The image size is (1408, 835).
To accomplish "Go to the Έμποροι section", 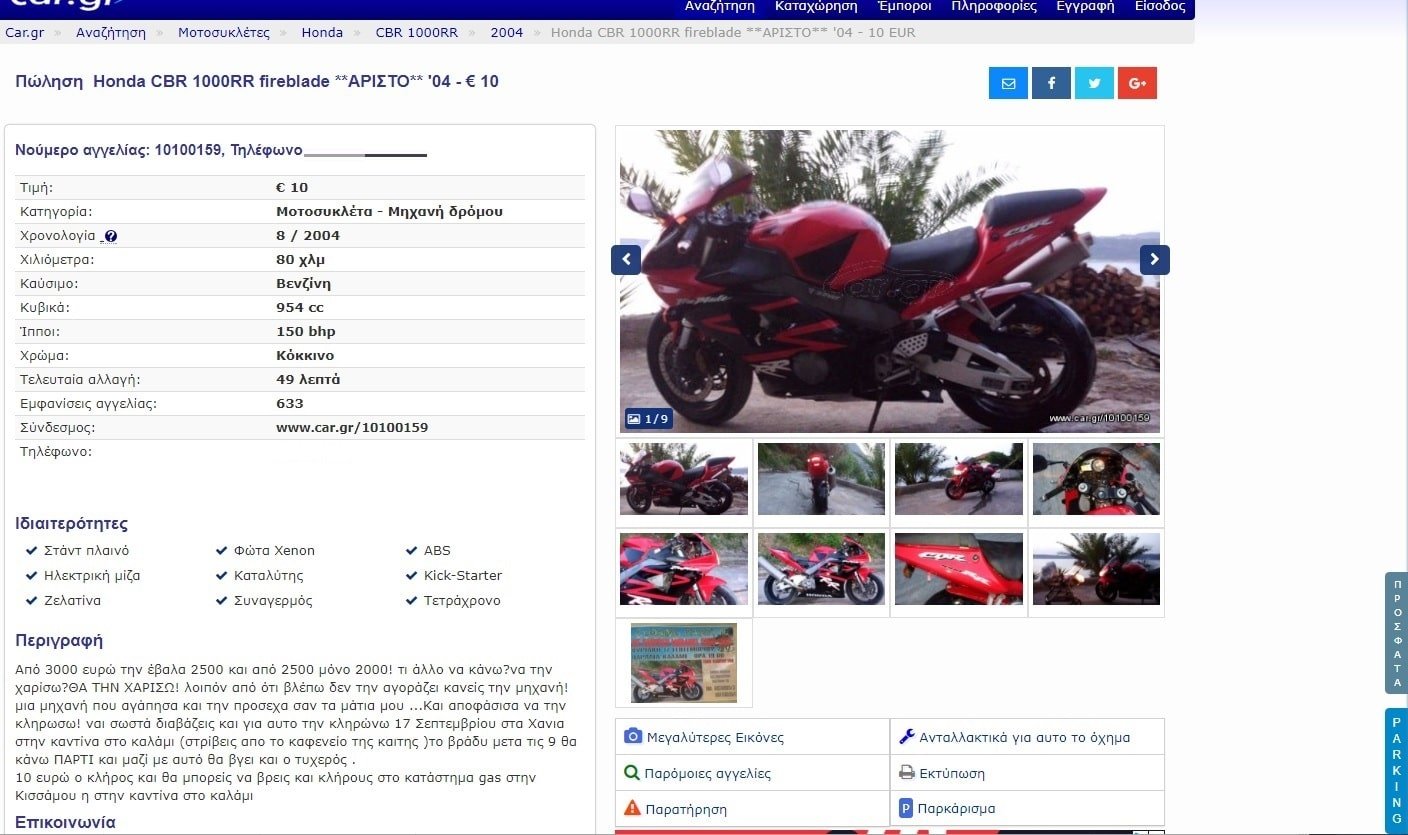I will point(904,6).
